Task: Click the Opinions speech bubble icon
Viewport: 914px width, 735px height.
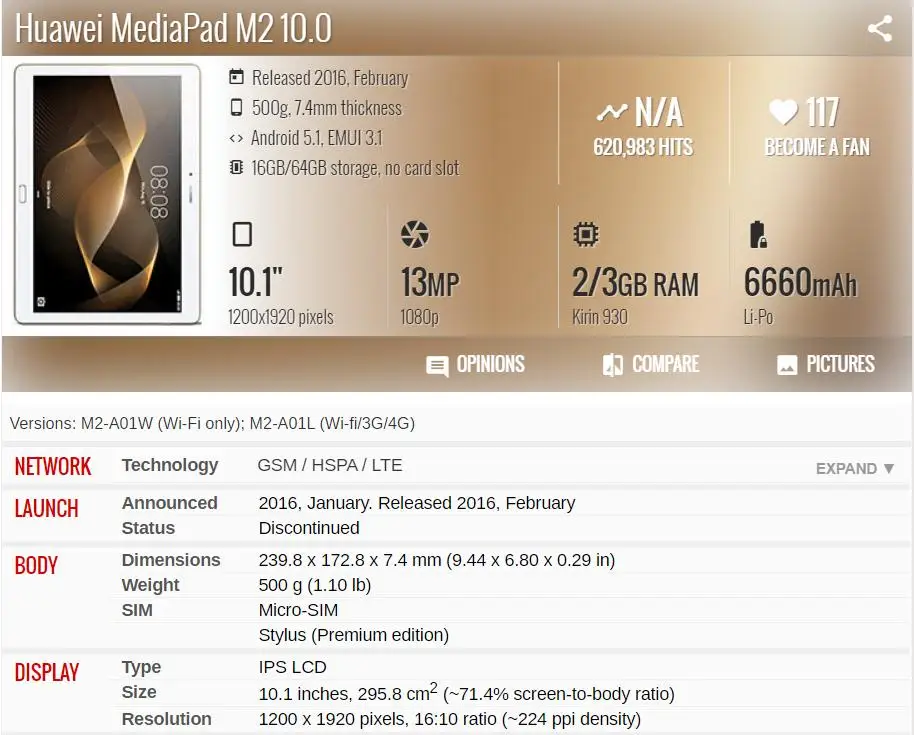Action: pos(437,366)
